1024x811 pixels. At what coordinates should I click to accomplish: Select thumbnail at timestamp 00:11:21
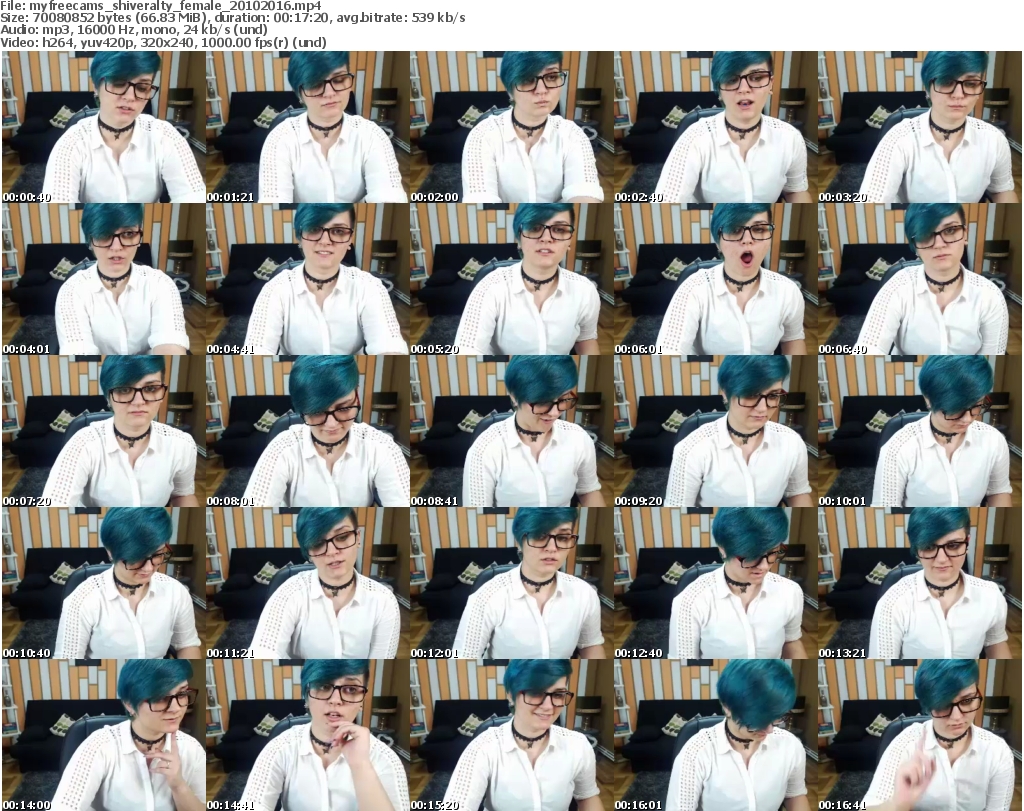(x=308, y=584)
